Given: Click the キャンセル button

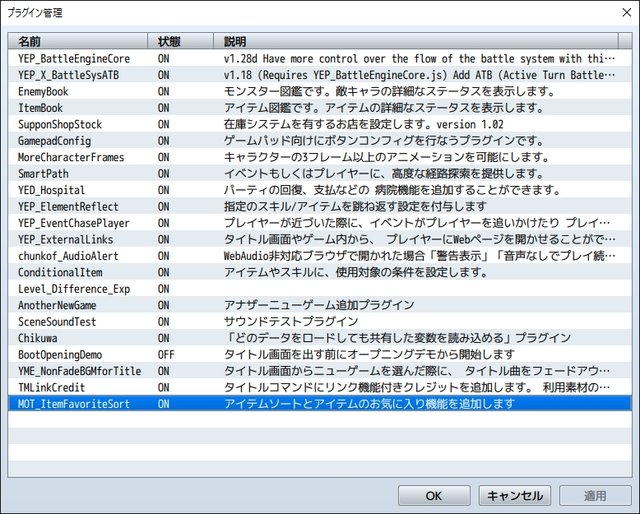Looking at the screenshot, I should click(515, 496).
